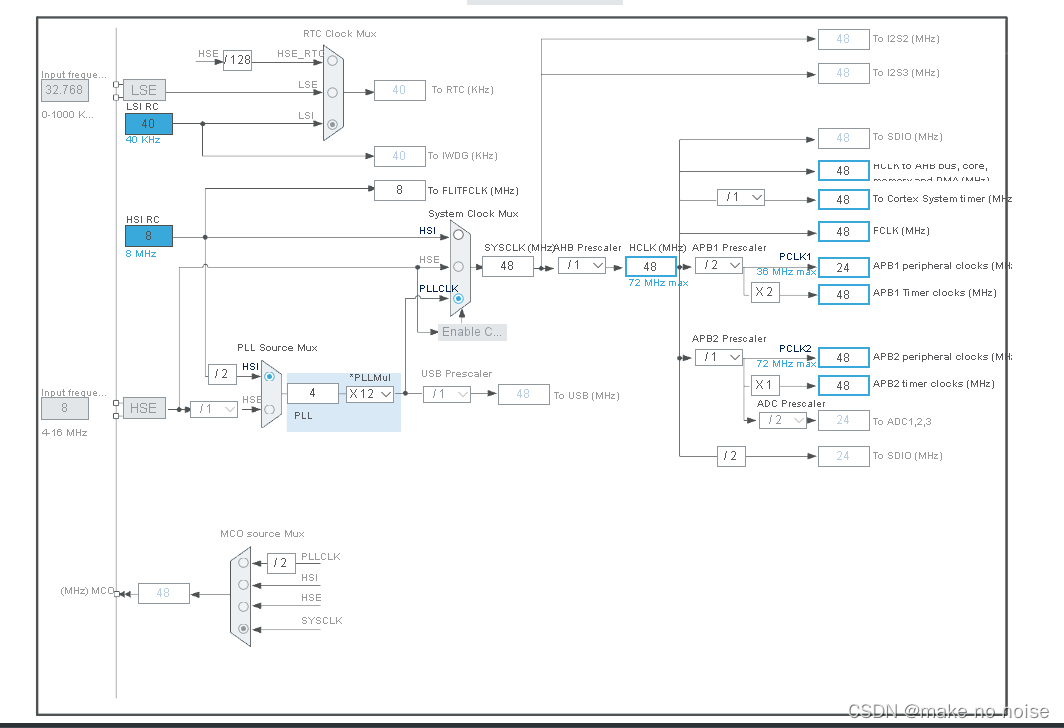
Task: Click the Cortex System timer value field
Action: 843,199
